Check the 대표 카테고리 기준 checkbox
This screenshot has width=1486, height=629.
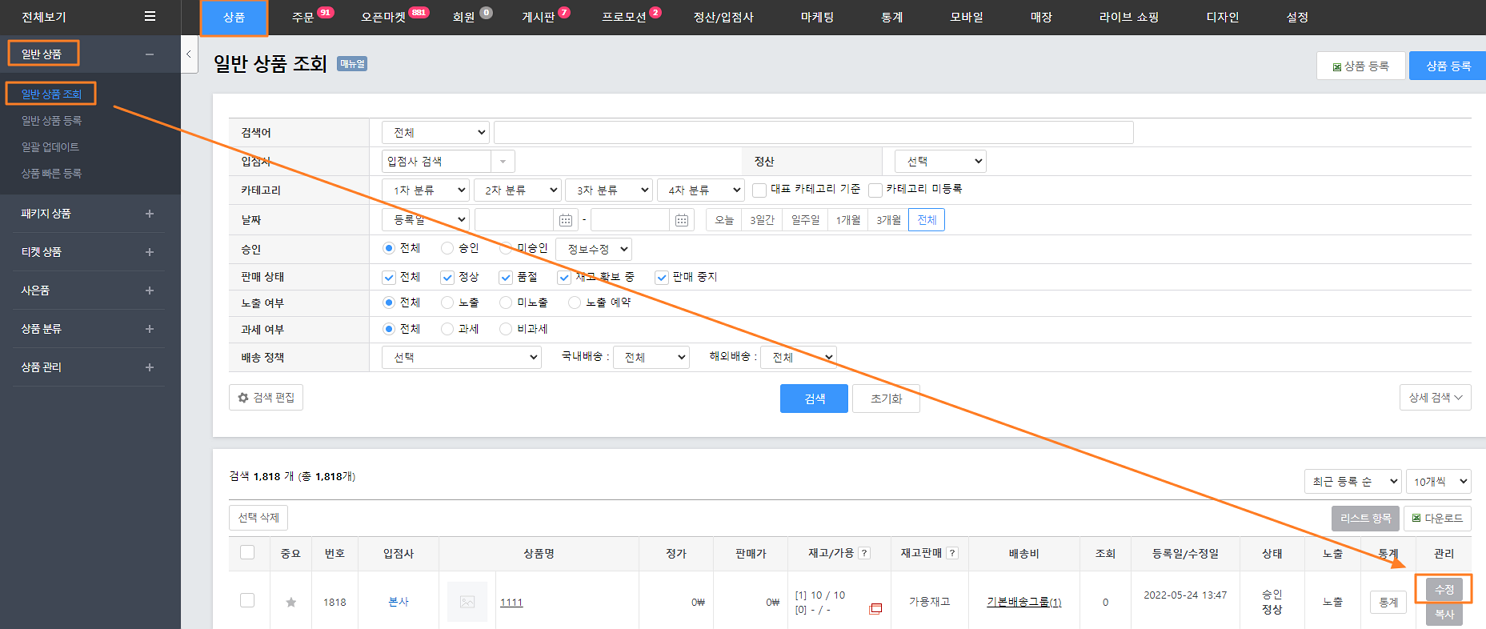click(760, 190)
